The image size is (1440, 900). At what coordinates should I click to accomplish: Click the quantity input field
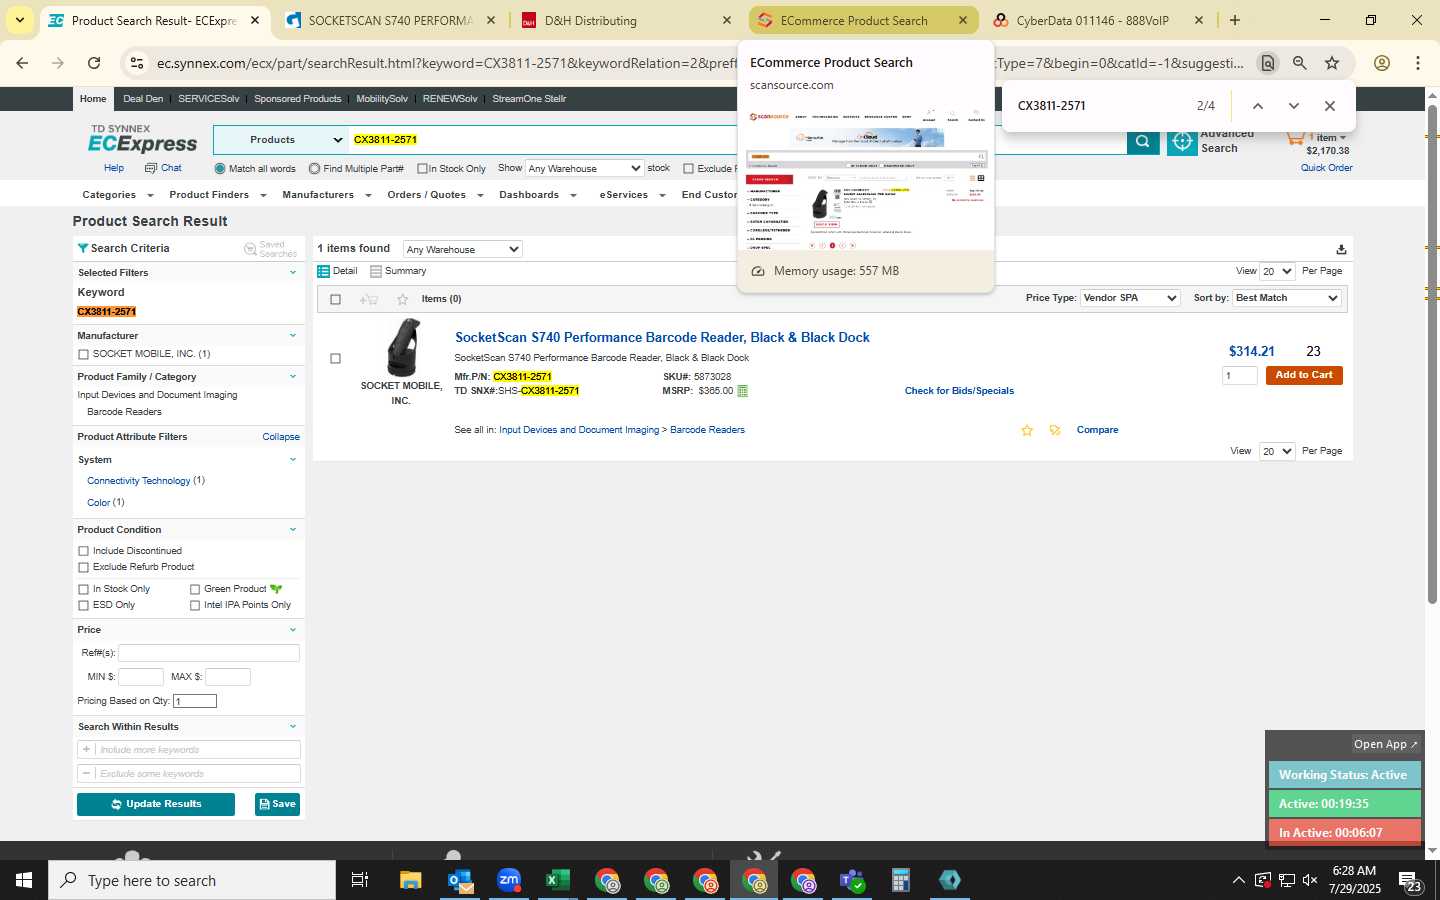[1240, 376]
